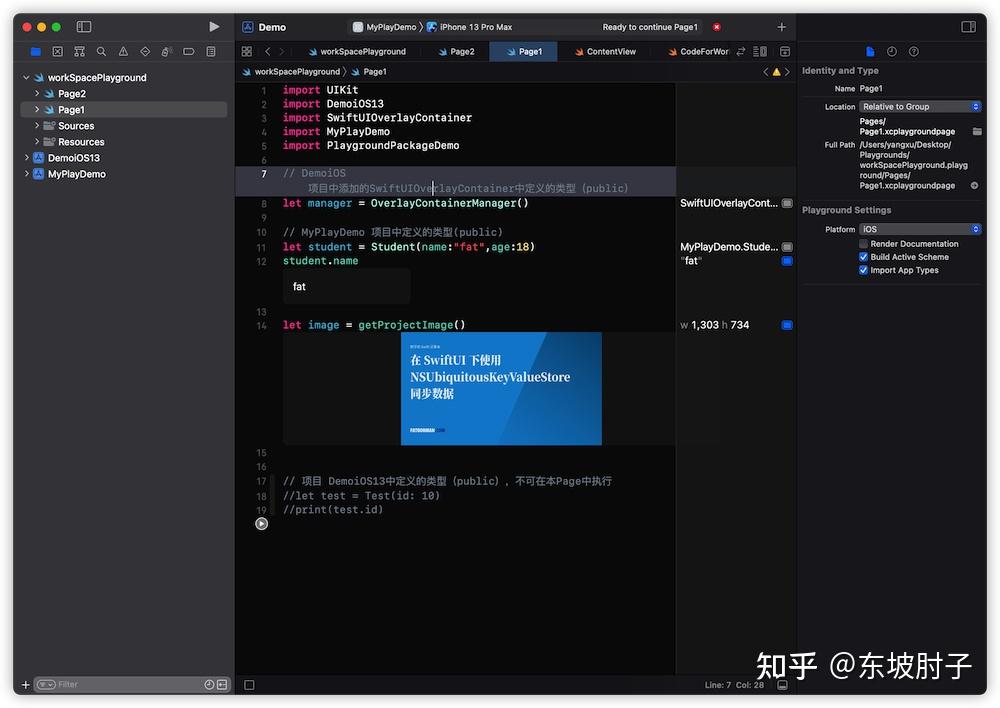Open the Source Control navigator icon
Viewport: 1000px width, 708px height.
[x=57, y=52]
